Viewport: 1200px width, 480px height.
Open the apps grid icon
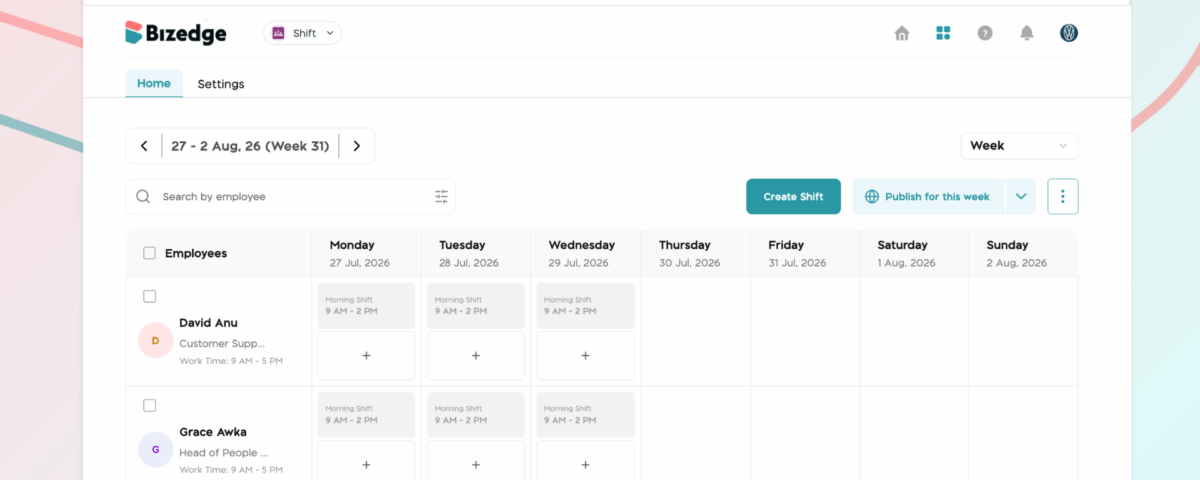(x=943, y=33)
